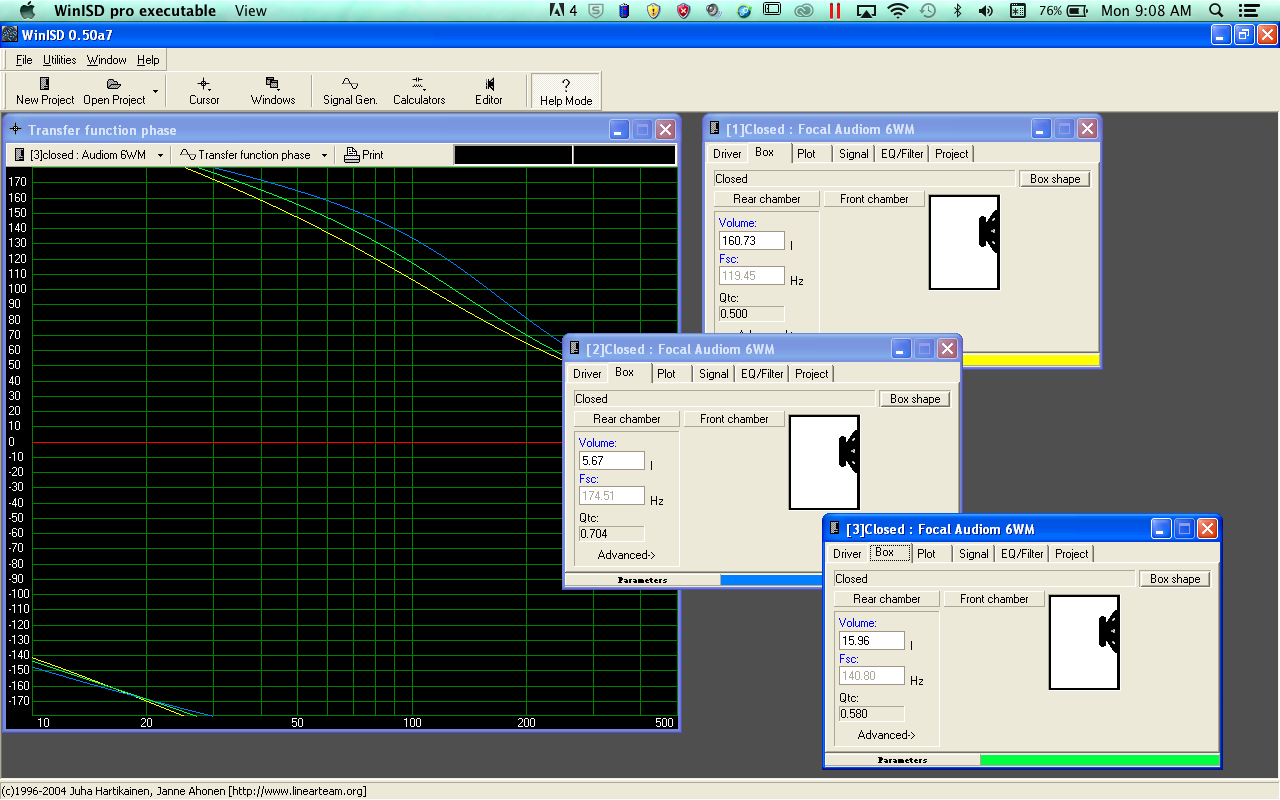Open the Apple menu
Screen dimensions: 1280x800
pyautogui.click(x=27, y=11)
